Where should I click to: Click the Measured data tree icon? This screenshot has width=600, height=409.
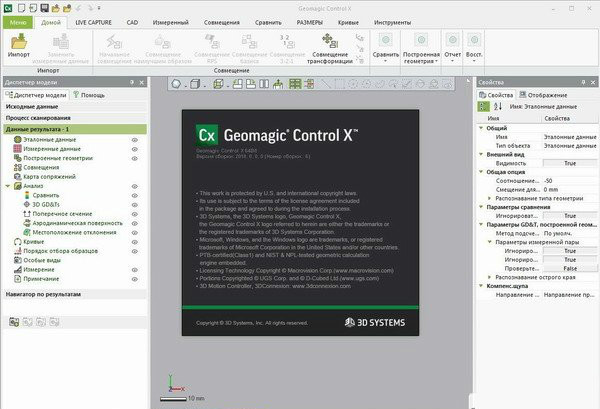coord(17,149)
